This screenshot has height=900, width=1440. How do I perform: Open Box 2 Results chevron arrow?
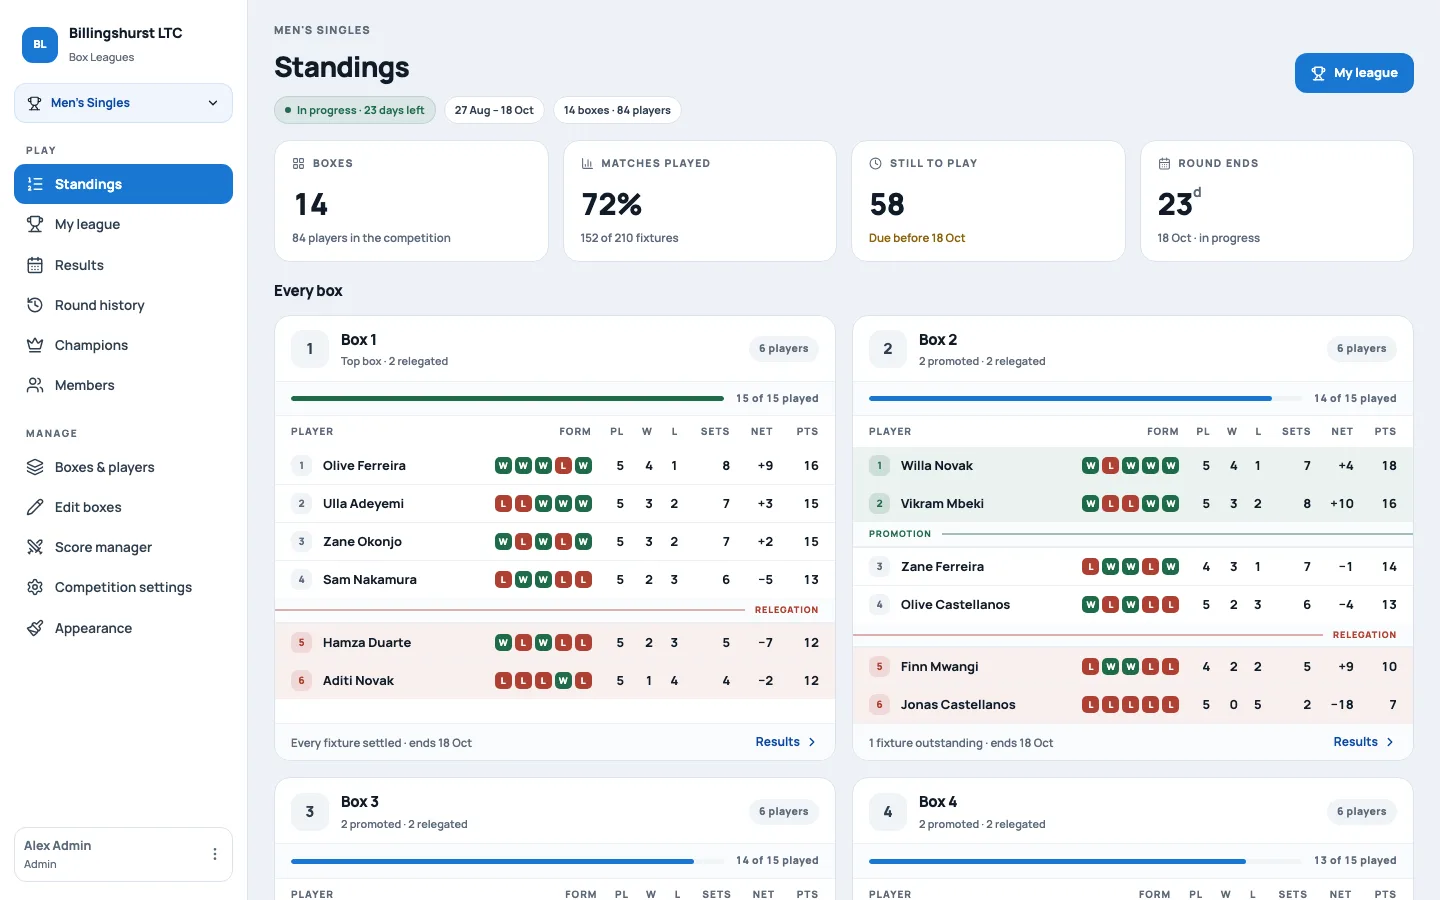coord(1390,742)
